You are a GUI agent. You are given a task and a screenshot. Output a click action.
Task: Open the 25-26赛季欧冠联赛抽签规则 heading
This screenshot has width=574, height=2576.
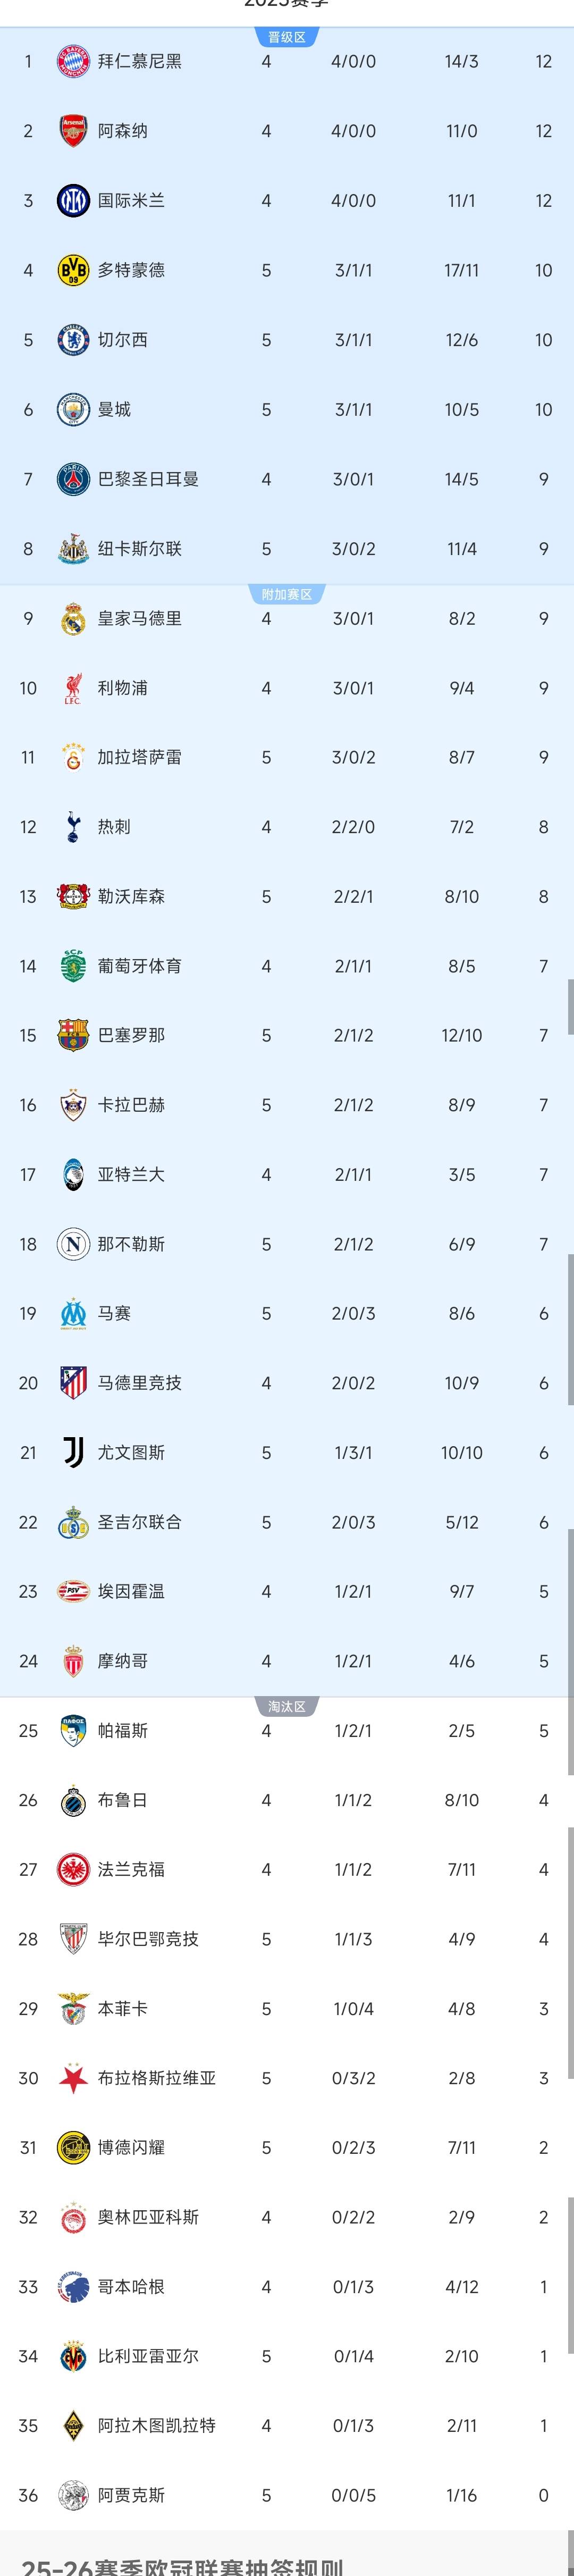[x=182, y=2565]
